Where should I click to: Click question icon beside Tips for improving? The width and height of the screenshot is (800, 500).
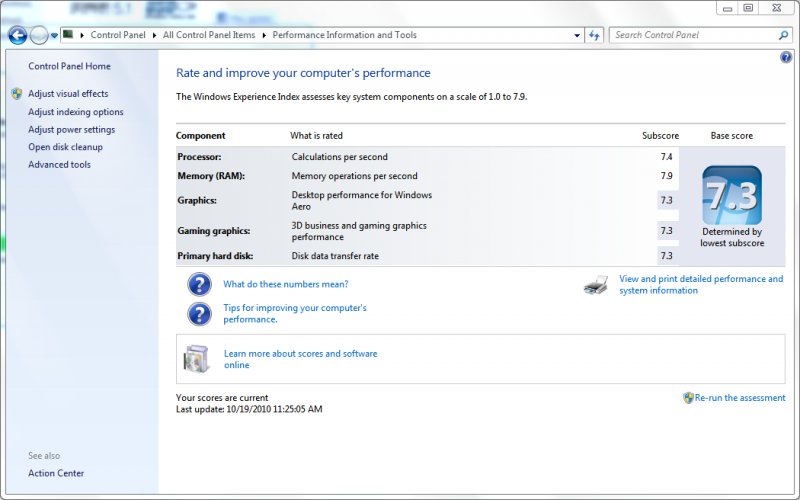(x=199, y=314)
